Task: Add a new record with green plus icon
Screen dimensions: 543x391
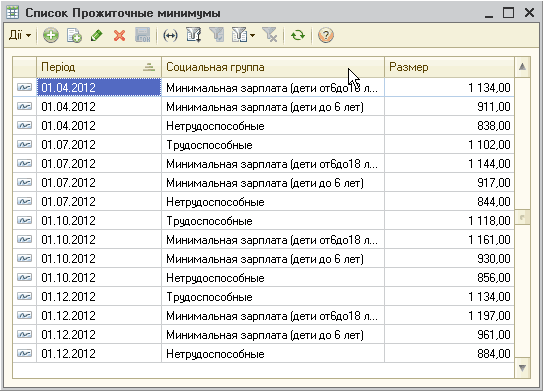Action: pos(51,35)
